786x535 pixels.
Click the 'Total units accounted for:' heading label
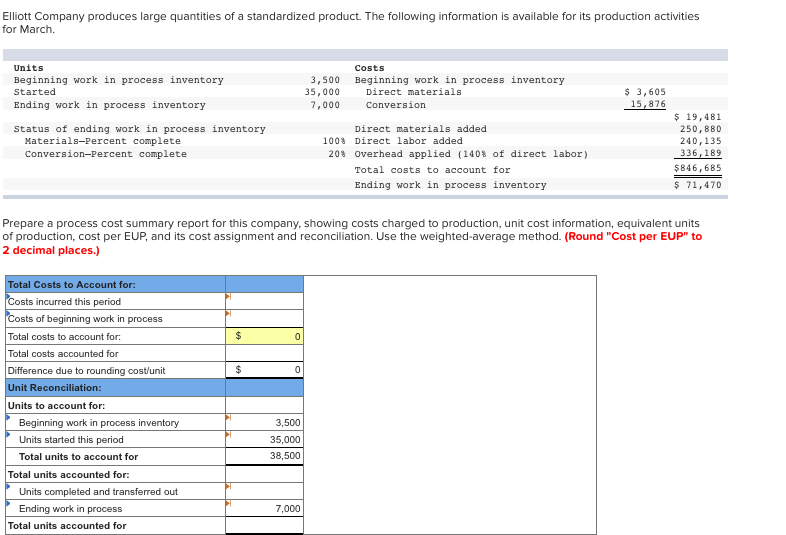pyautogui.click(x=68, y=474)
